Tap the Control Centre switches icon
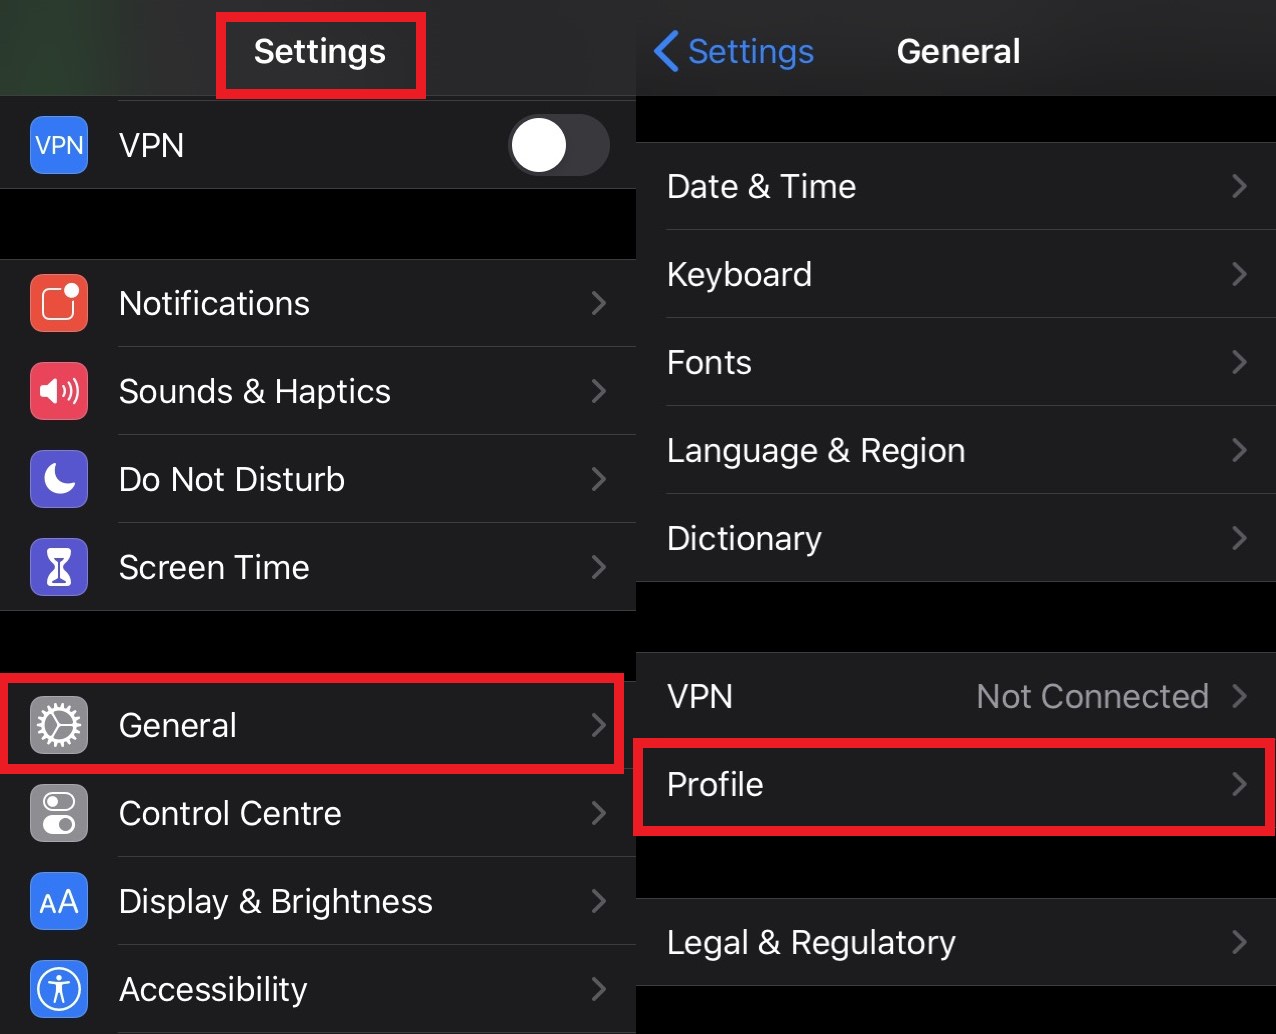1276x1034 pixels. pos(59,813)
